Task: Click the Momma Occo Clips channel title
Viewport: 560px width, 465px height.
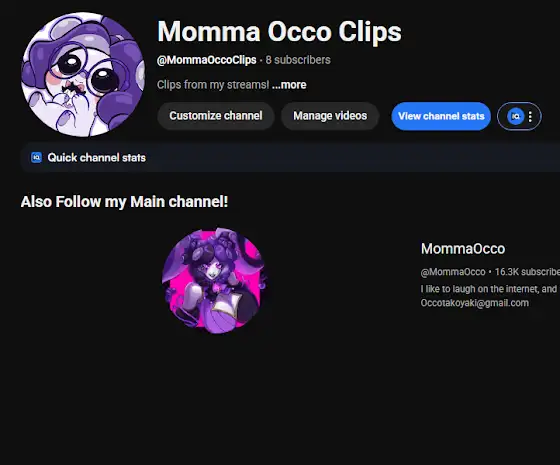Action: [x=279, y=31]
